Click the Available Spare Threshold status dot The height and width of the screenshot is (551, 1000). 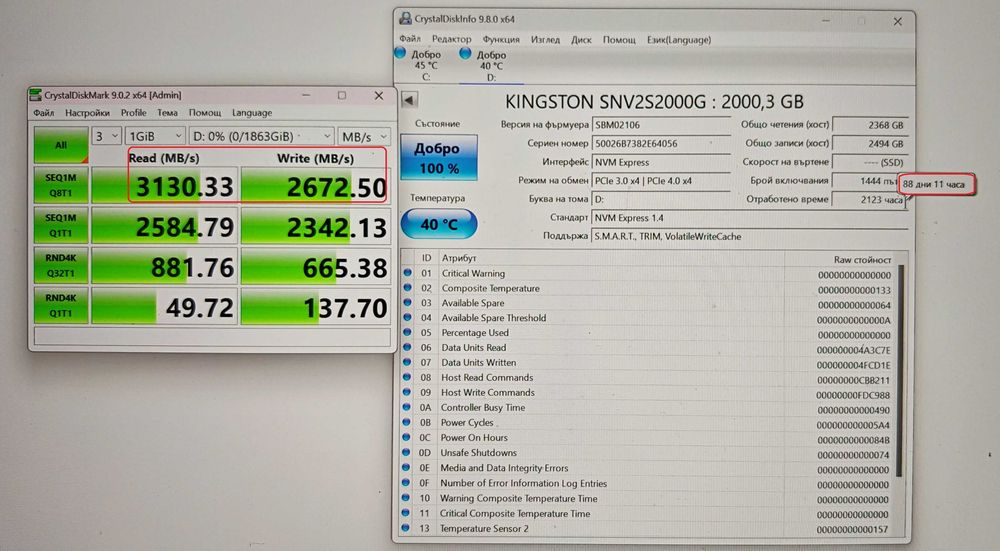pyautogui.click(x=408, y=318)
